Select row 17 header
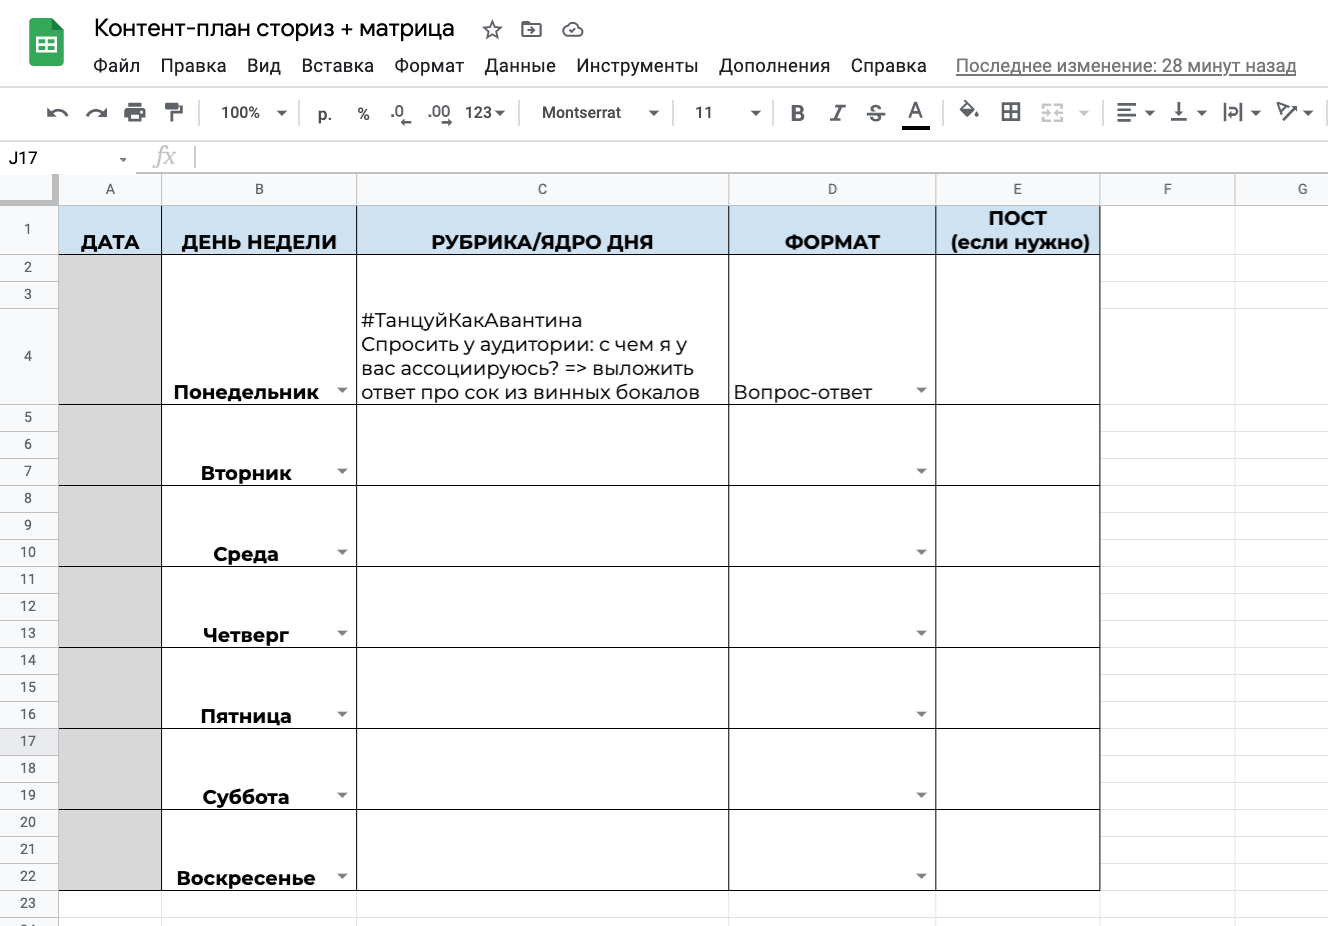This screenshot has height=926, width=1328. [x=28, y=741]
